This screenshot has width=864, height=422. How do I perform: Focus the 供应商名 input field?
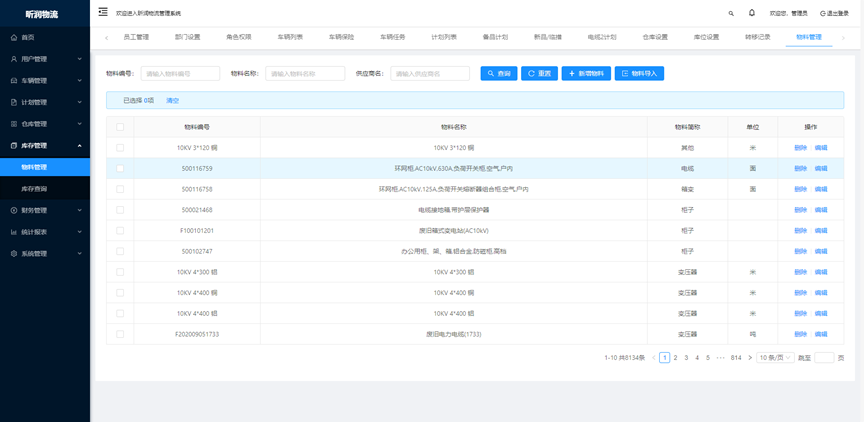[430, 73]
